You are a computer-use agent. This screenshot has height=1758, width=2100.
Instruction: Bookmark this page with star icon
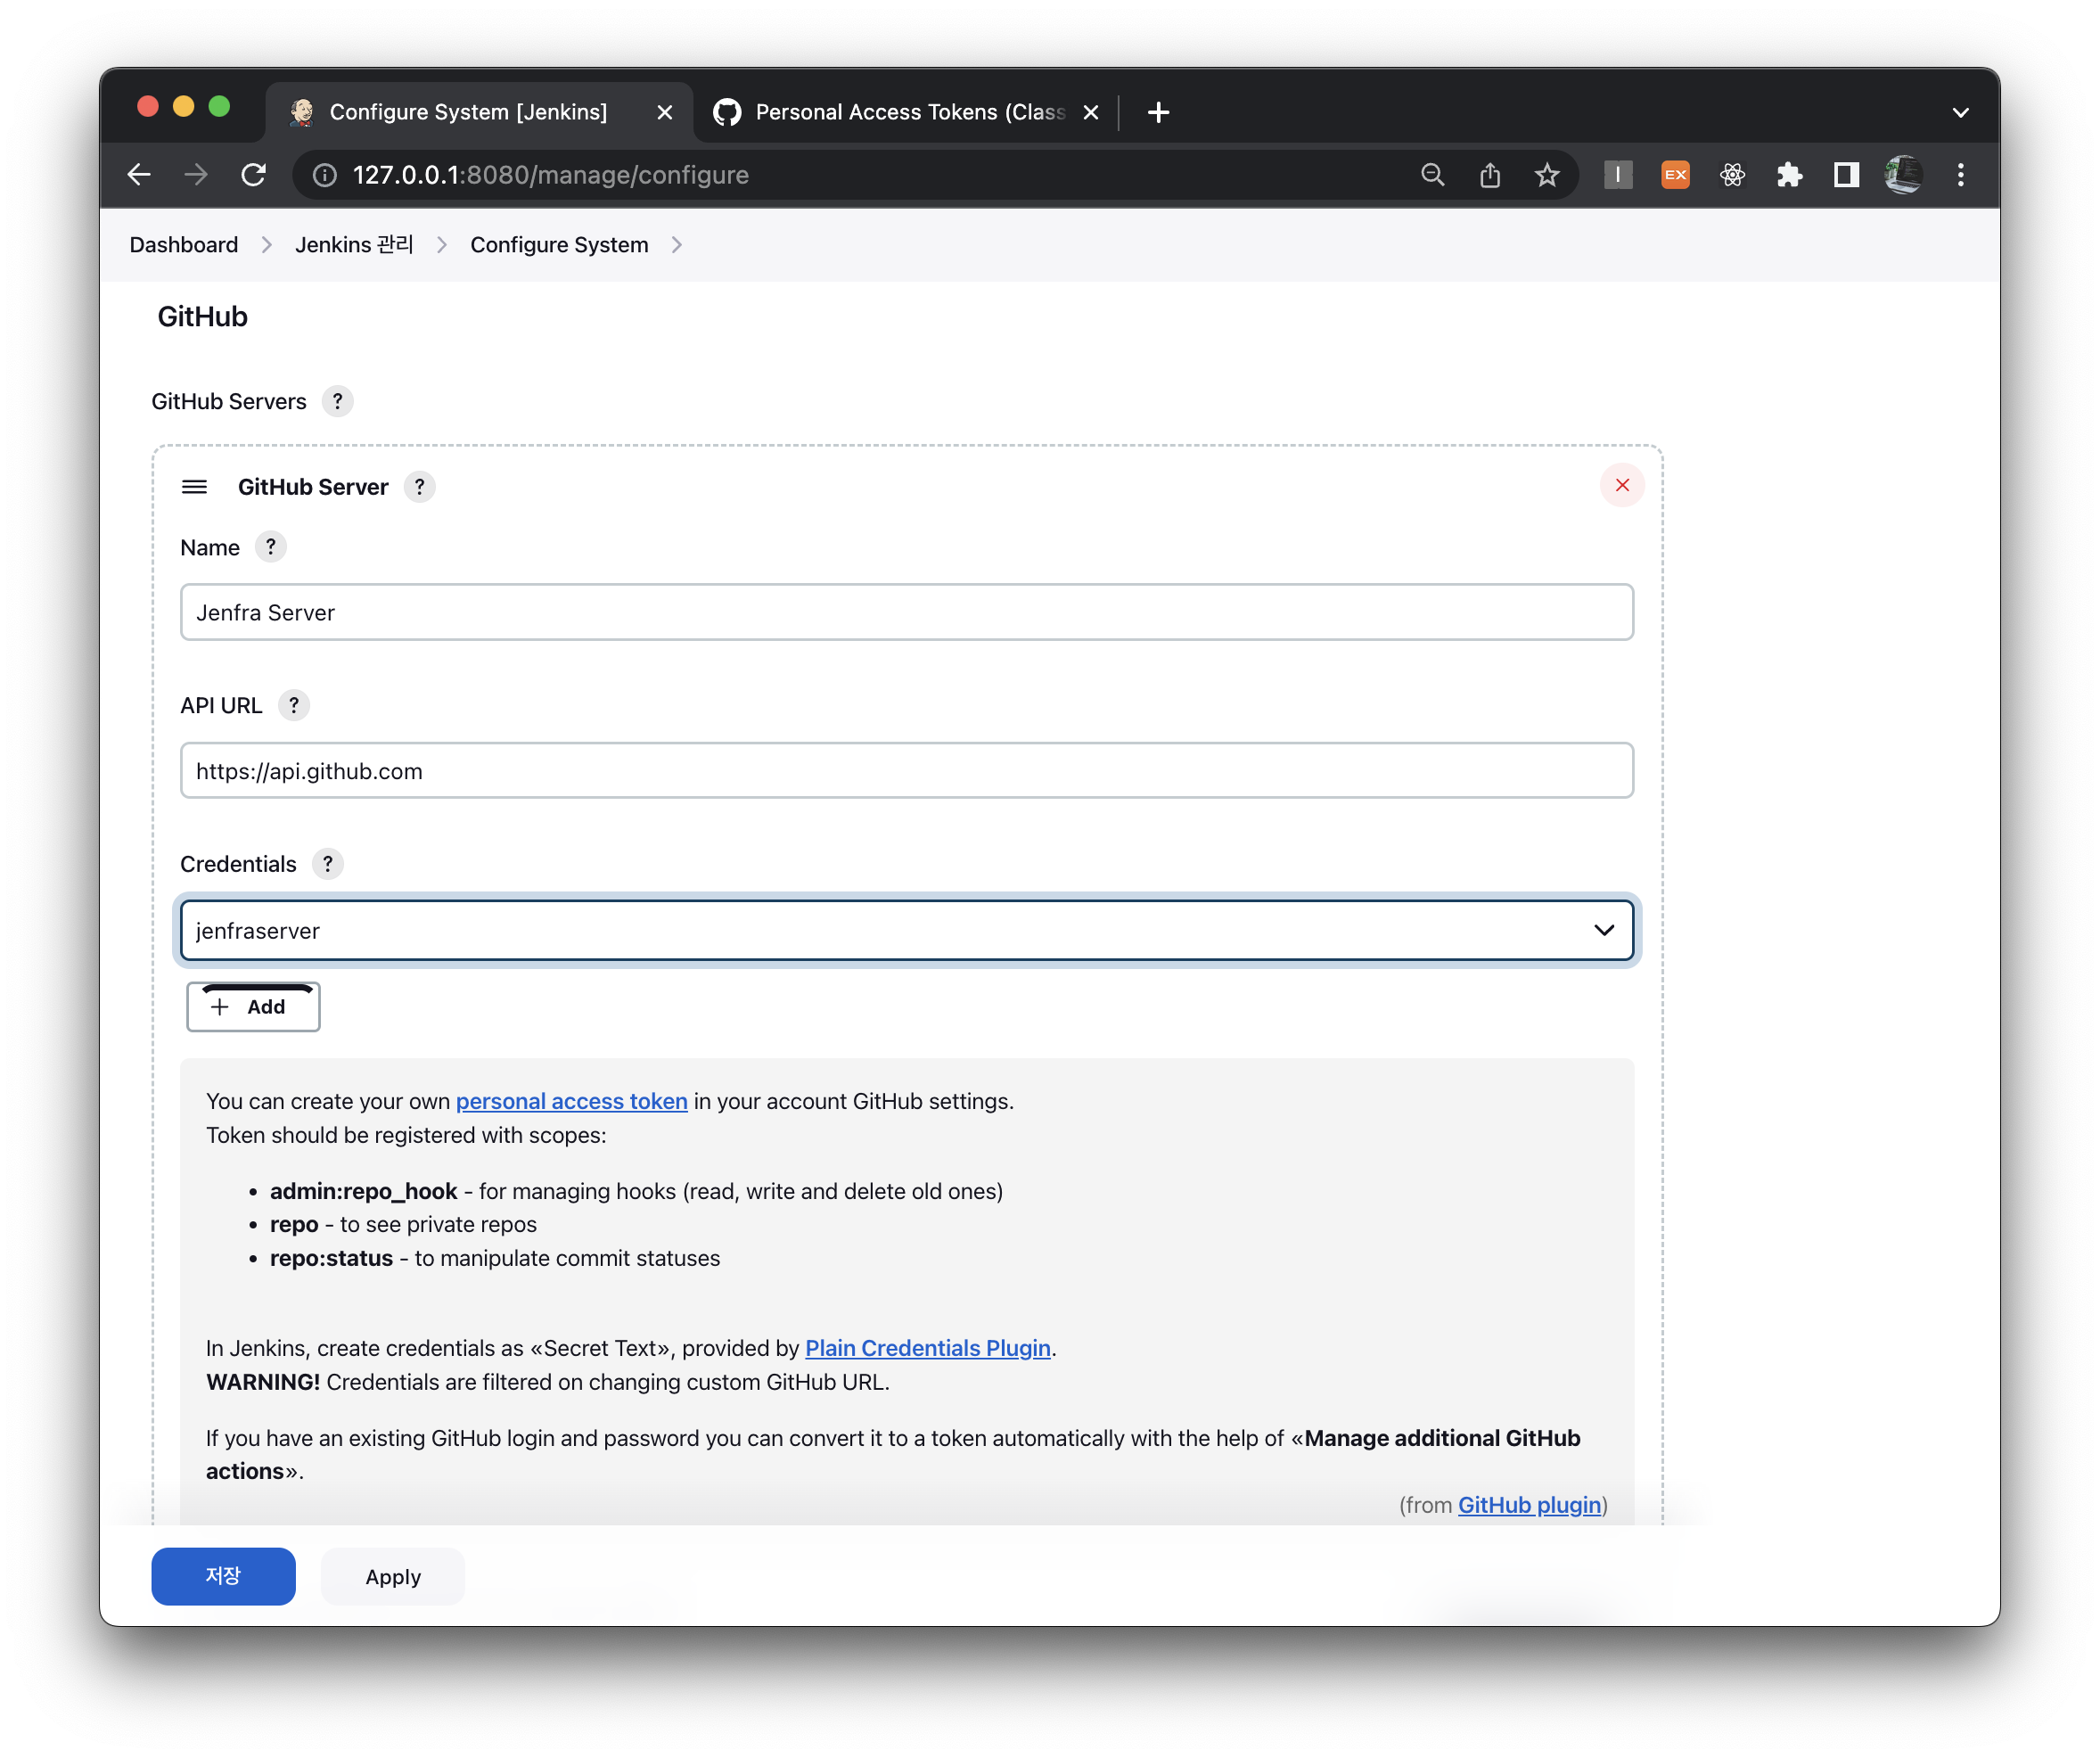point(1546,175)
